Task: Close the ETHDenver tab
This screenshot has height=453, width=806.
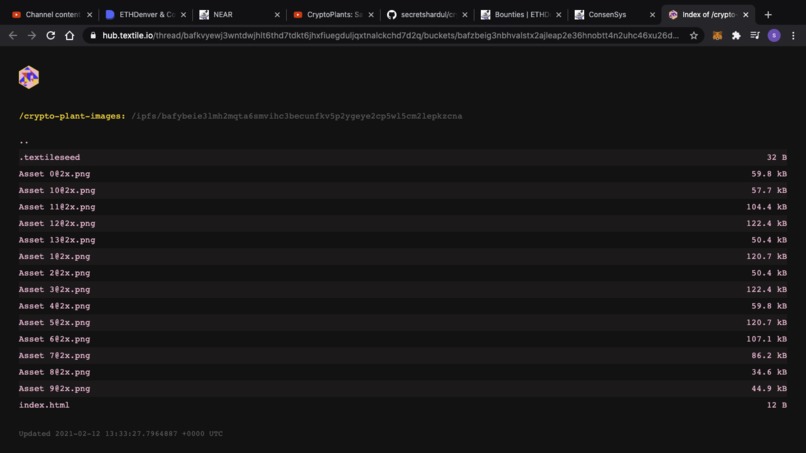Action: coord(184,15)
